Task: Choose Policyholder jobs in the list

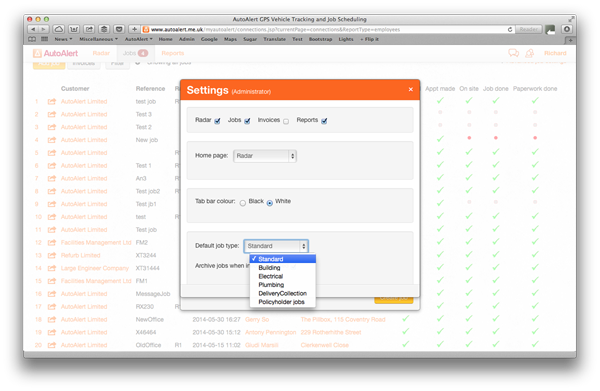Action: (x=283, y=302)
